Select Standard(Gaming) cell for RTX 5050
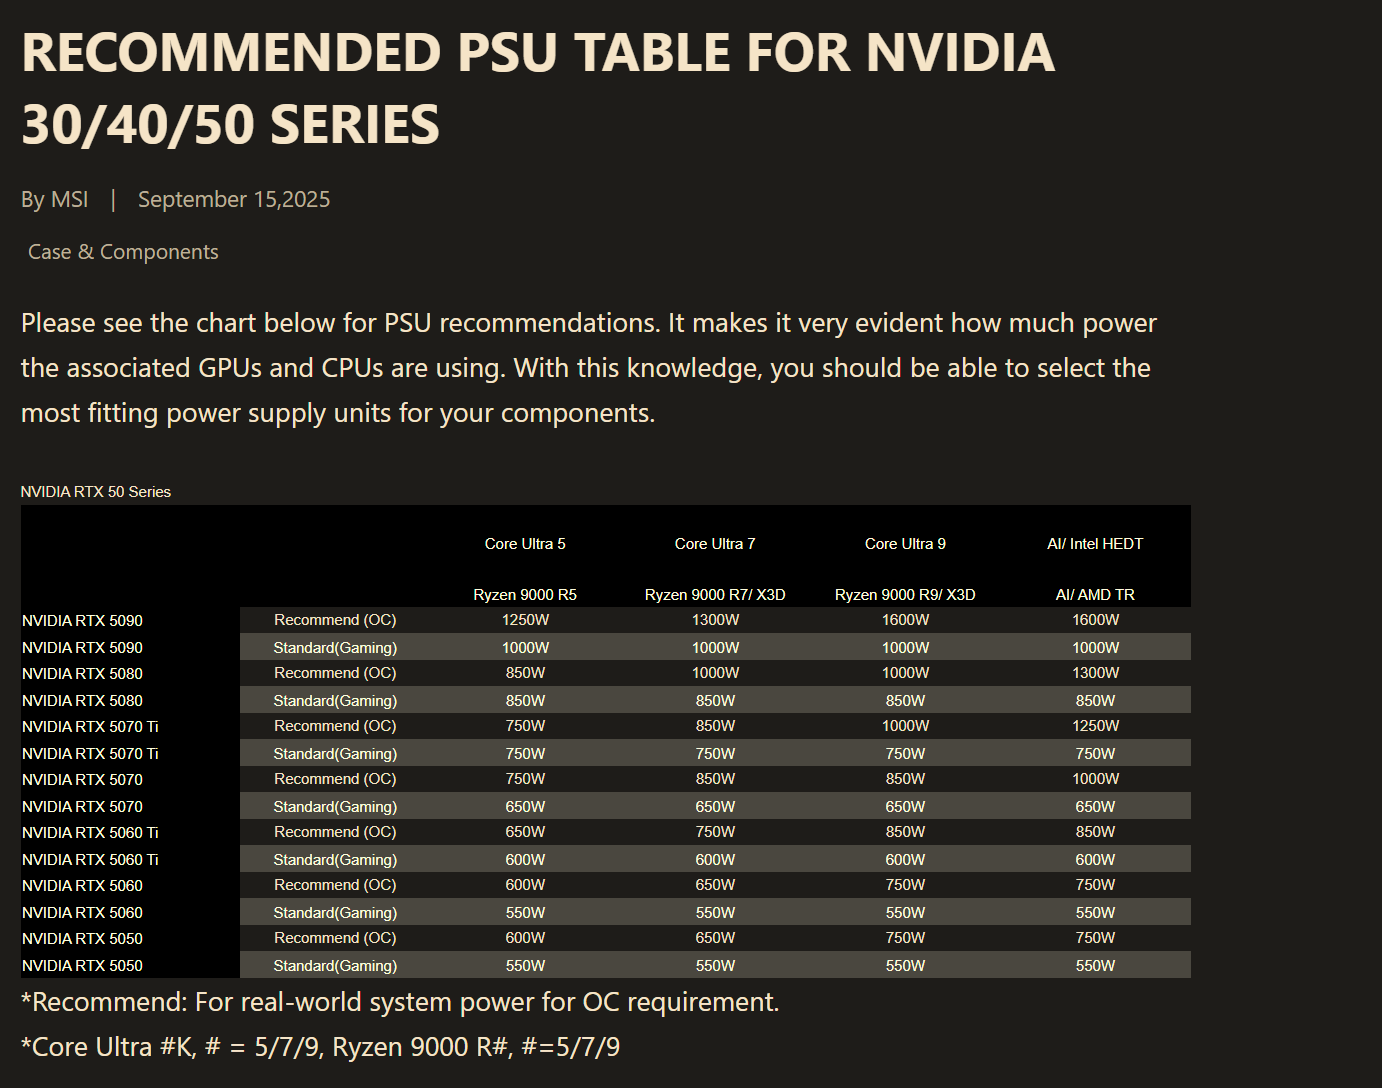 coord(335,966)
